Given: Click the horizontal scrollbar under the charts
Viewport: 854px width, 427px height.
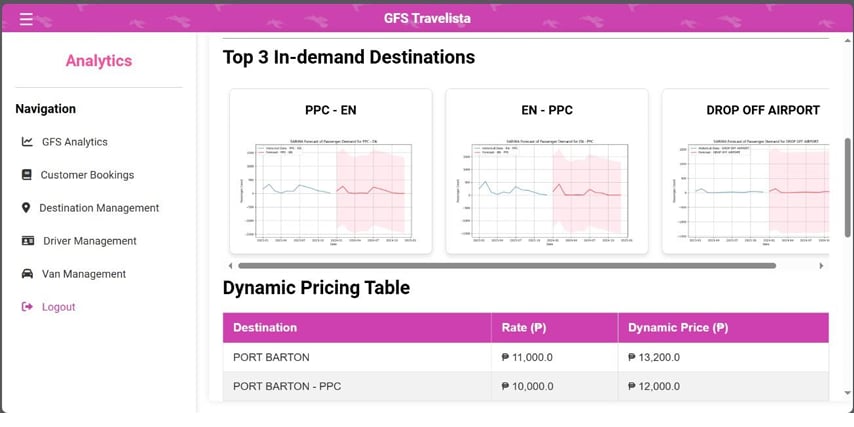Looking at the screenshot, I should 506,266.
